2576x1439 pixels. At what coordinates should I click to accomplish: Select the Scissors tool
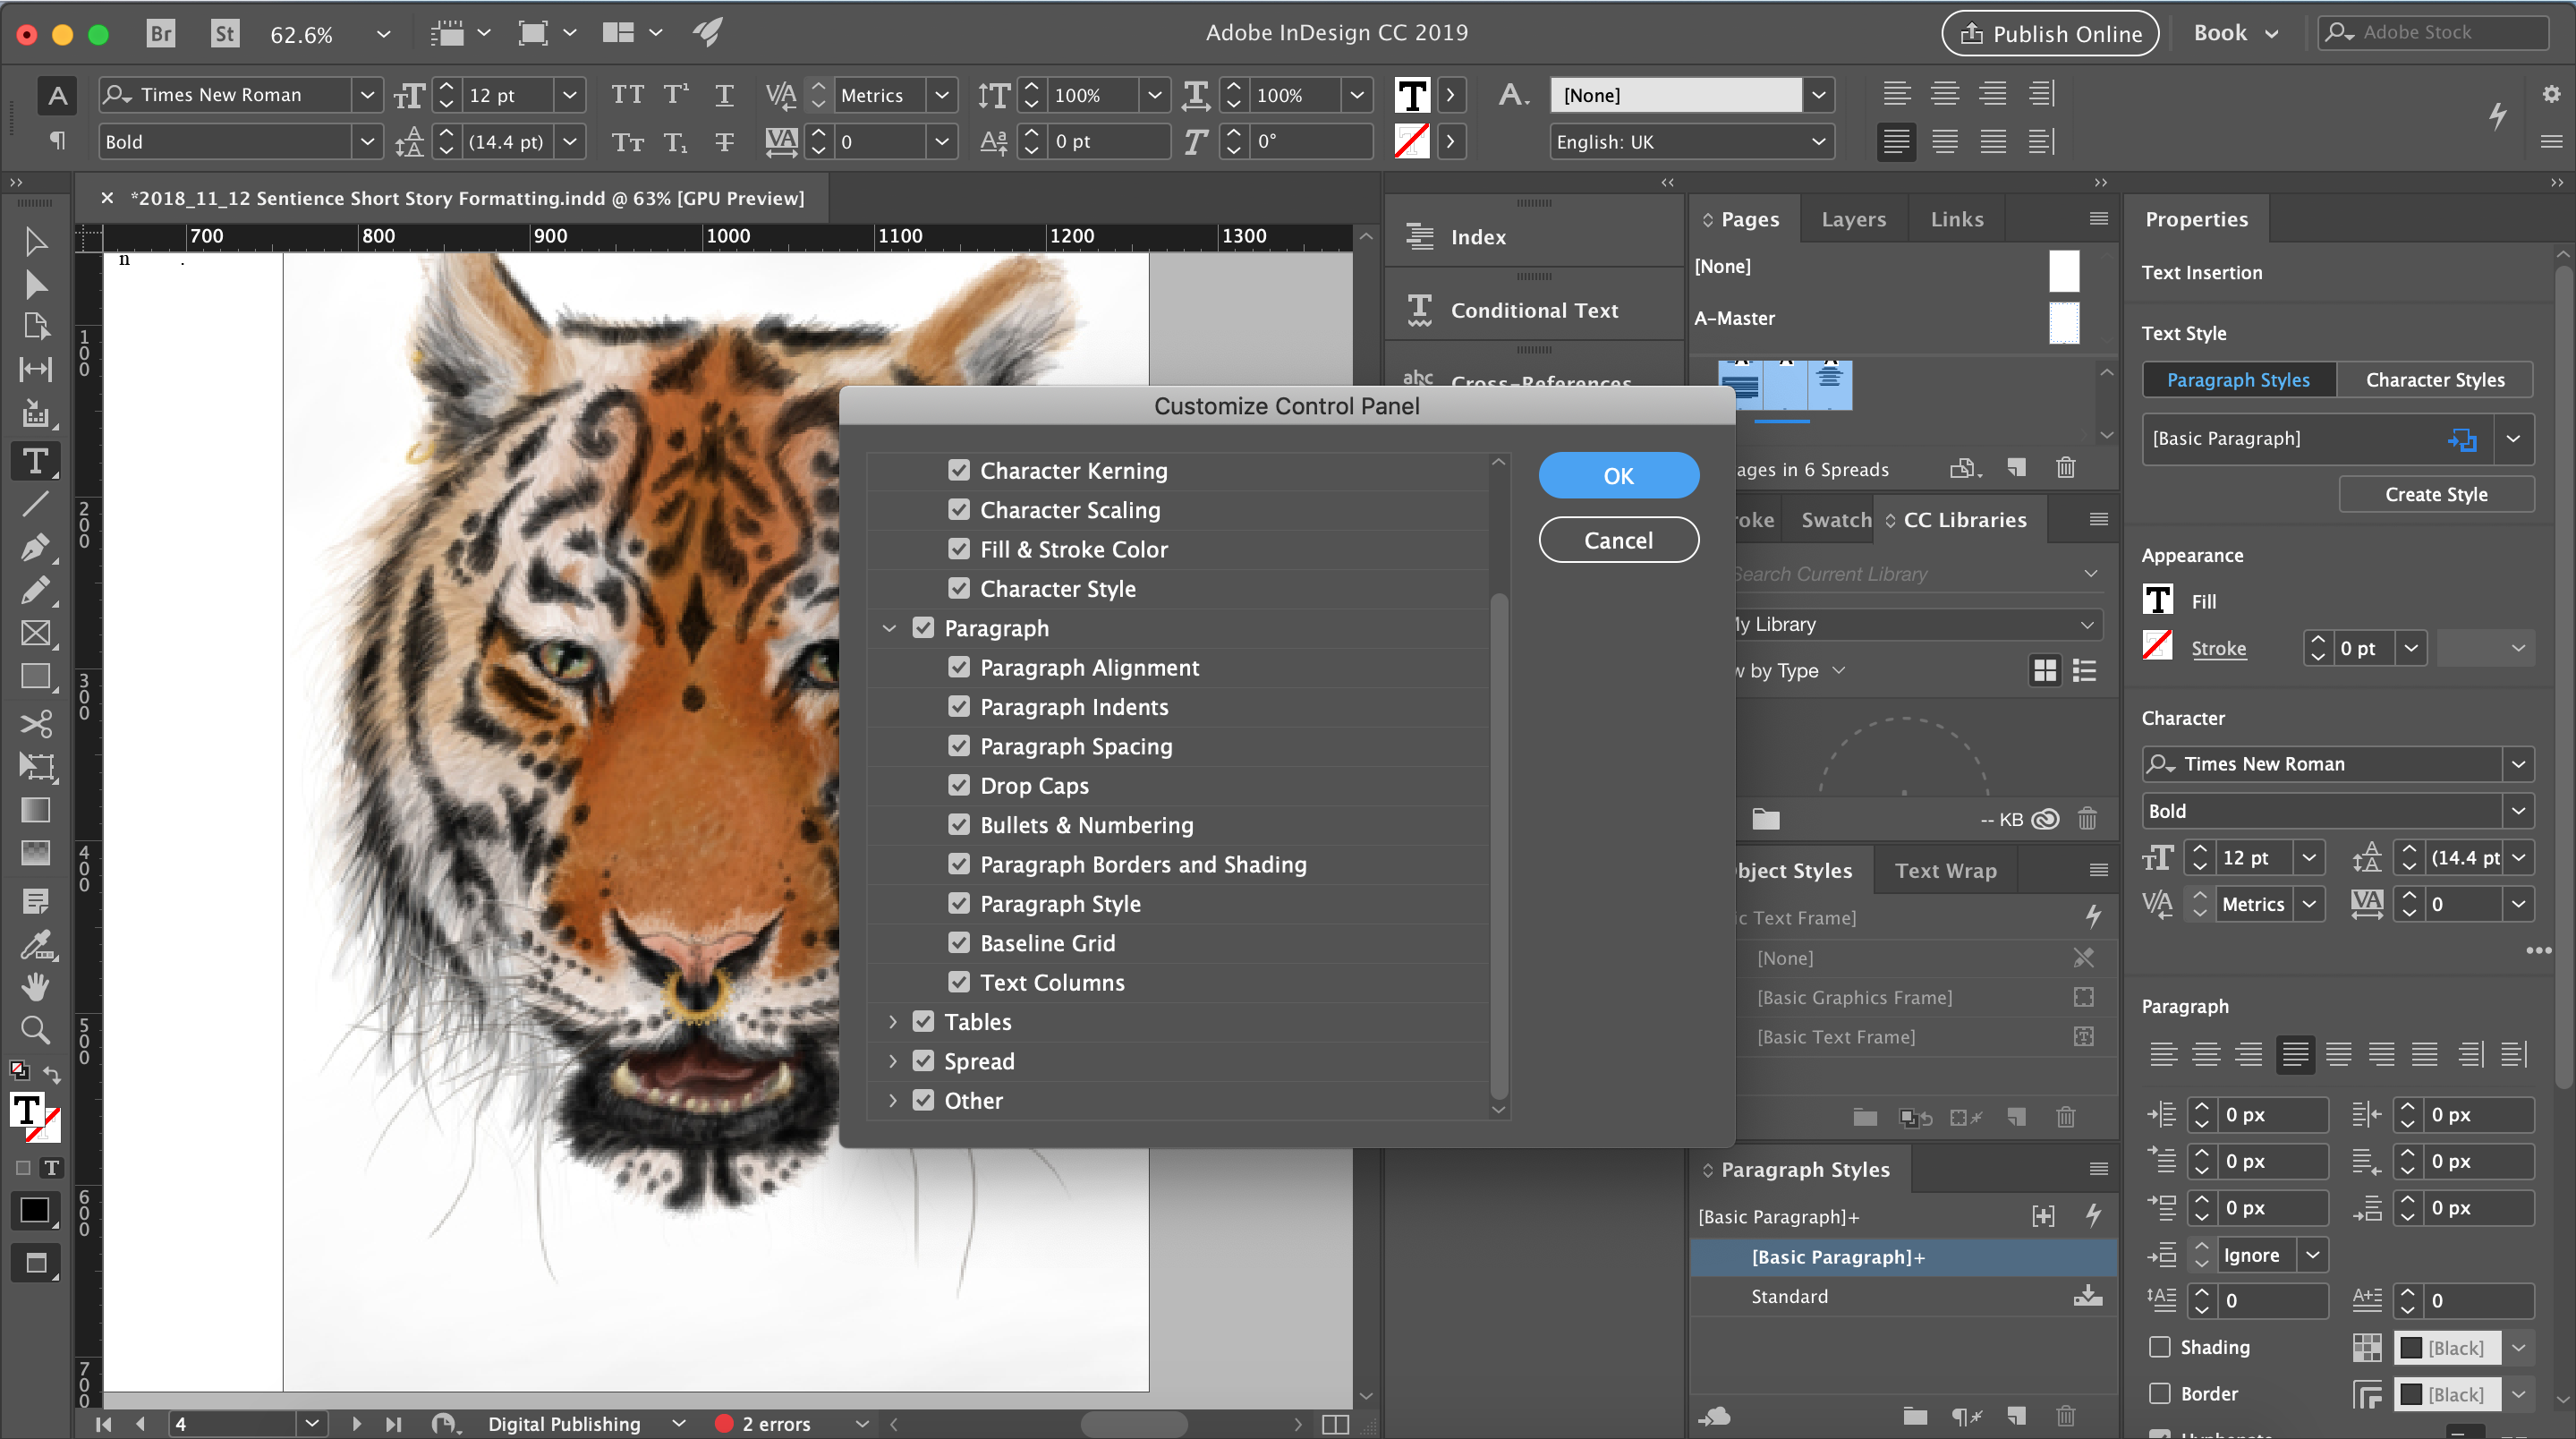pos(35,723)
